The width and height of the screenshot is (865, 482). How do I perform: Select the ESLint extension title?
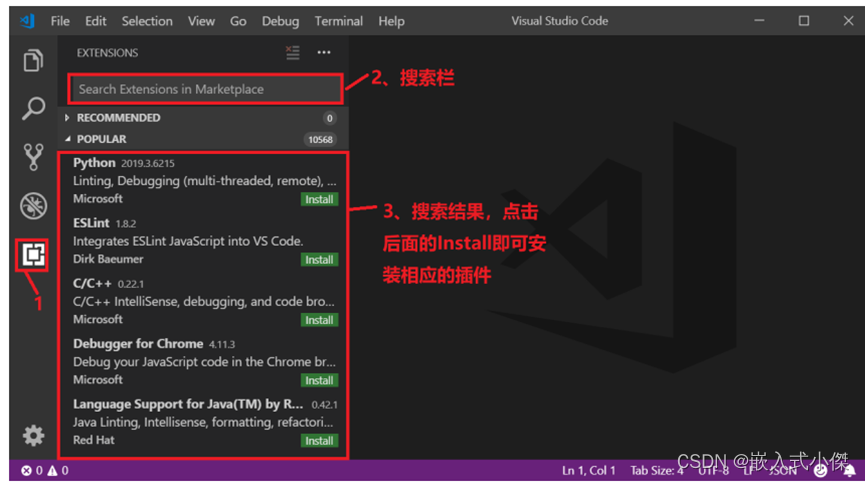pos(91,223)
